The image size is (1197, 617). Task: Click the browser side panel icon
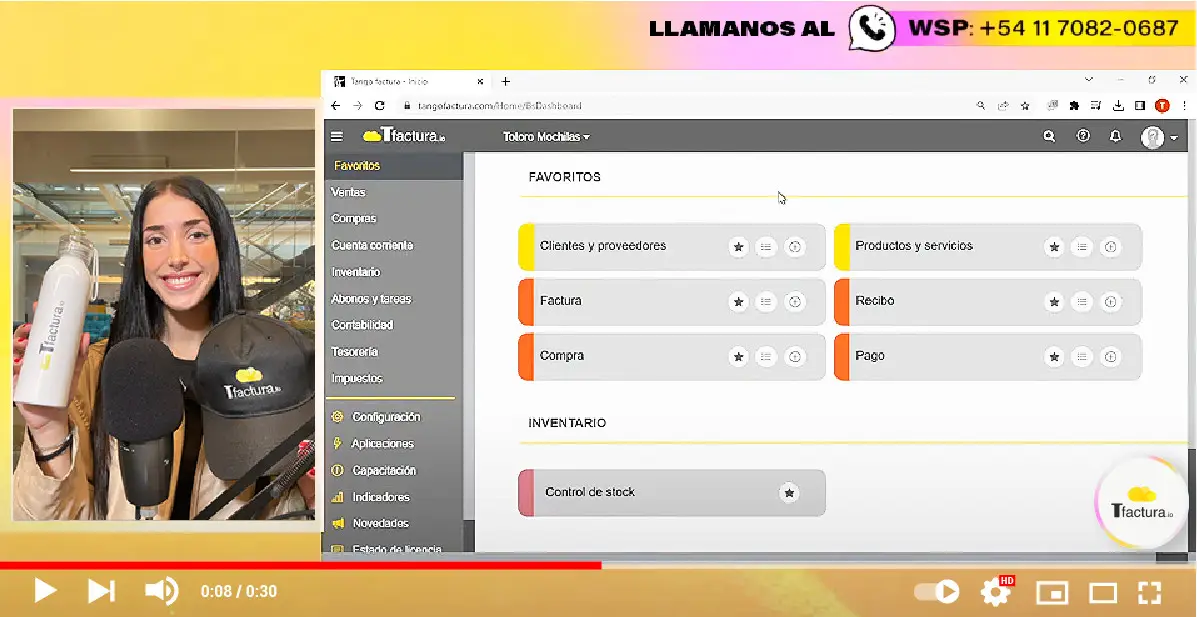1140,105
